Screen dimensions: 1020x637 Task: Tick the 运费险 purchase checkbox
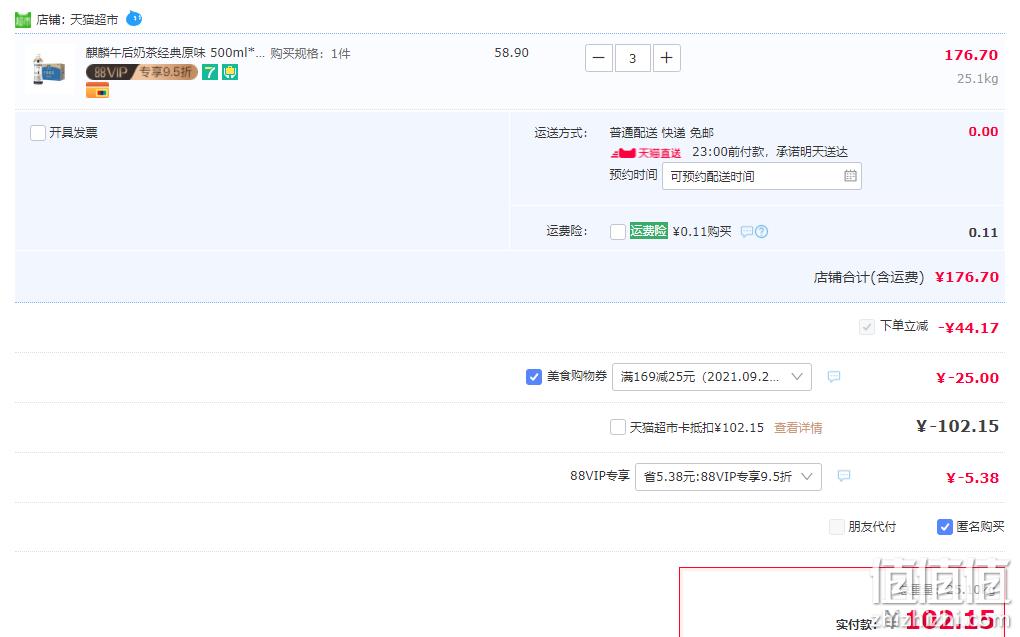[x=618, y=232]
